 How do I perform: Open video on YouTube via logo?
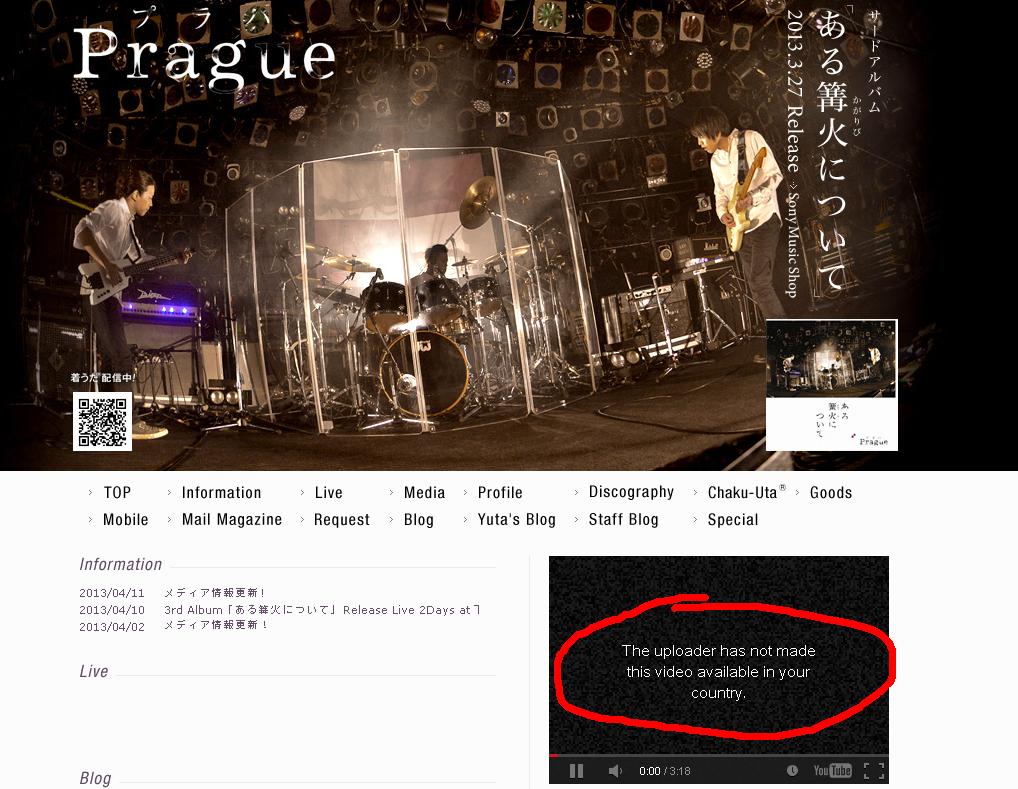coord(832,771)
